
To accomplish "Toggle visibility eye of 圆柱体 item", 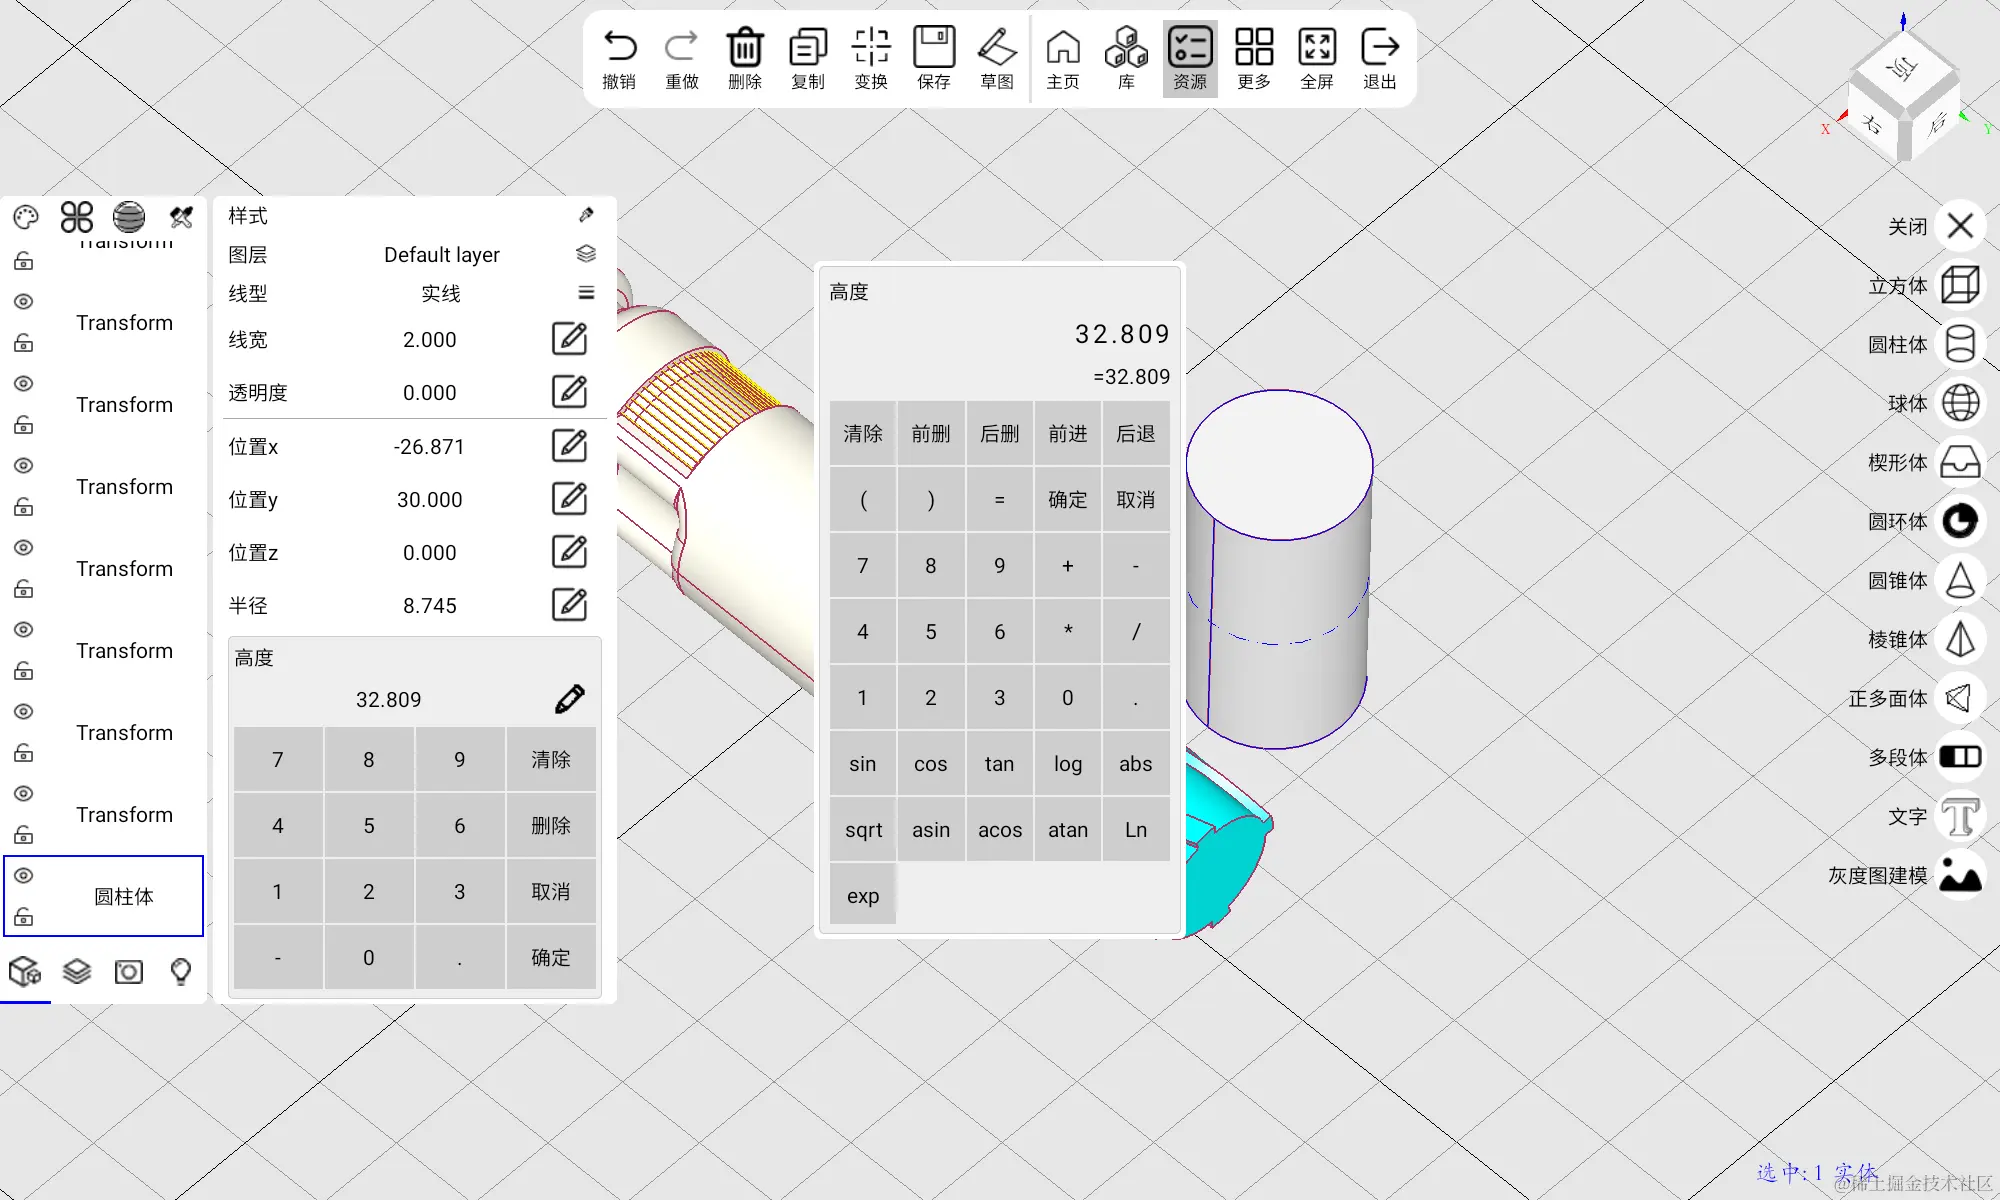I will click(x=24, y=876).
